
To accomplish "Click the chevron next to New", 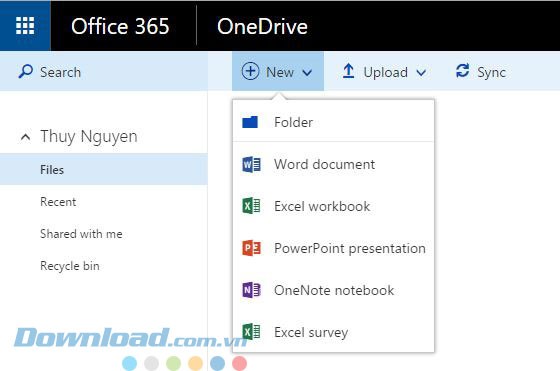I will pos(307,73).
